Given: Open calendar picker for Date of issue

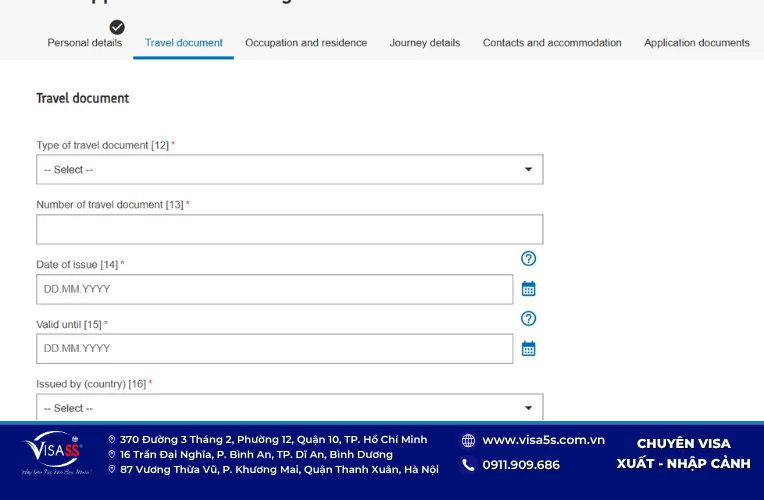Looking at the screenshot, I should (x=529, y=288).
